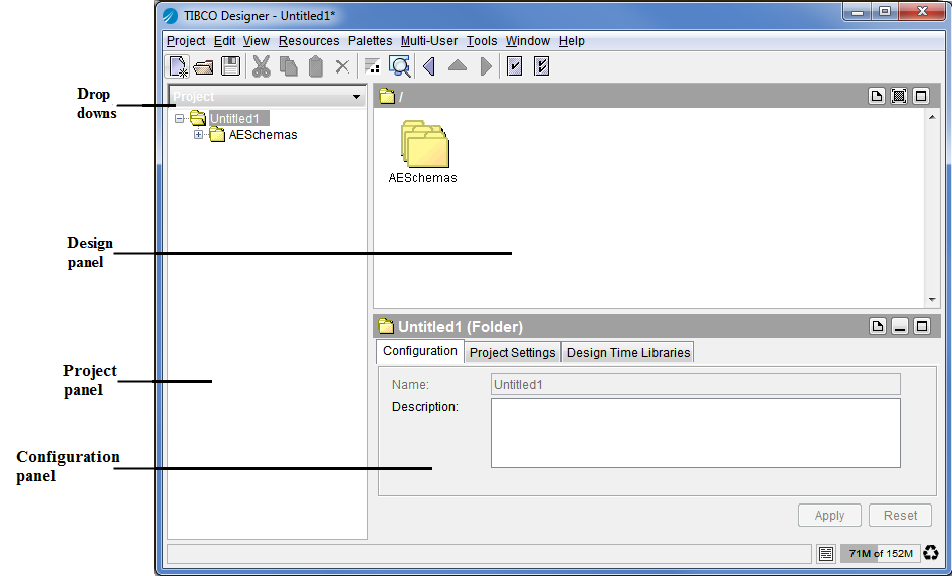This screenshot has width=952, height=576.
Task: Click the 71M of 152M memory bar
Action: [880, 554]
